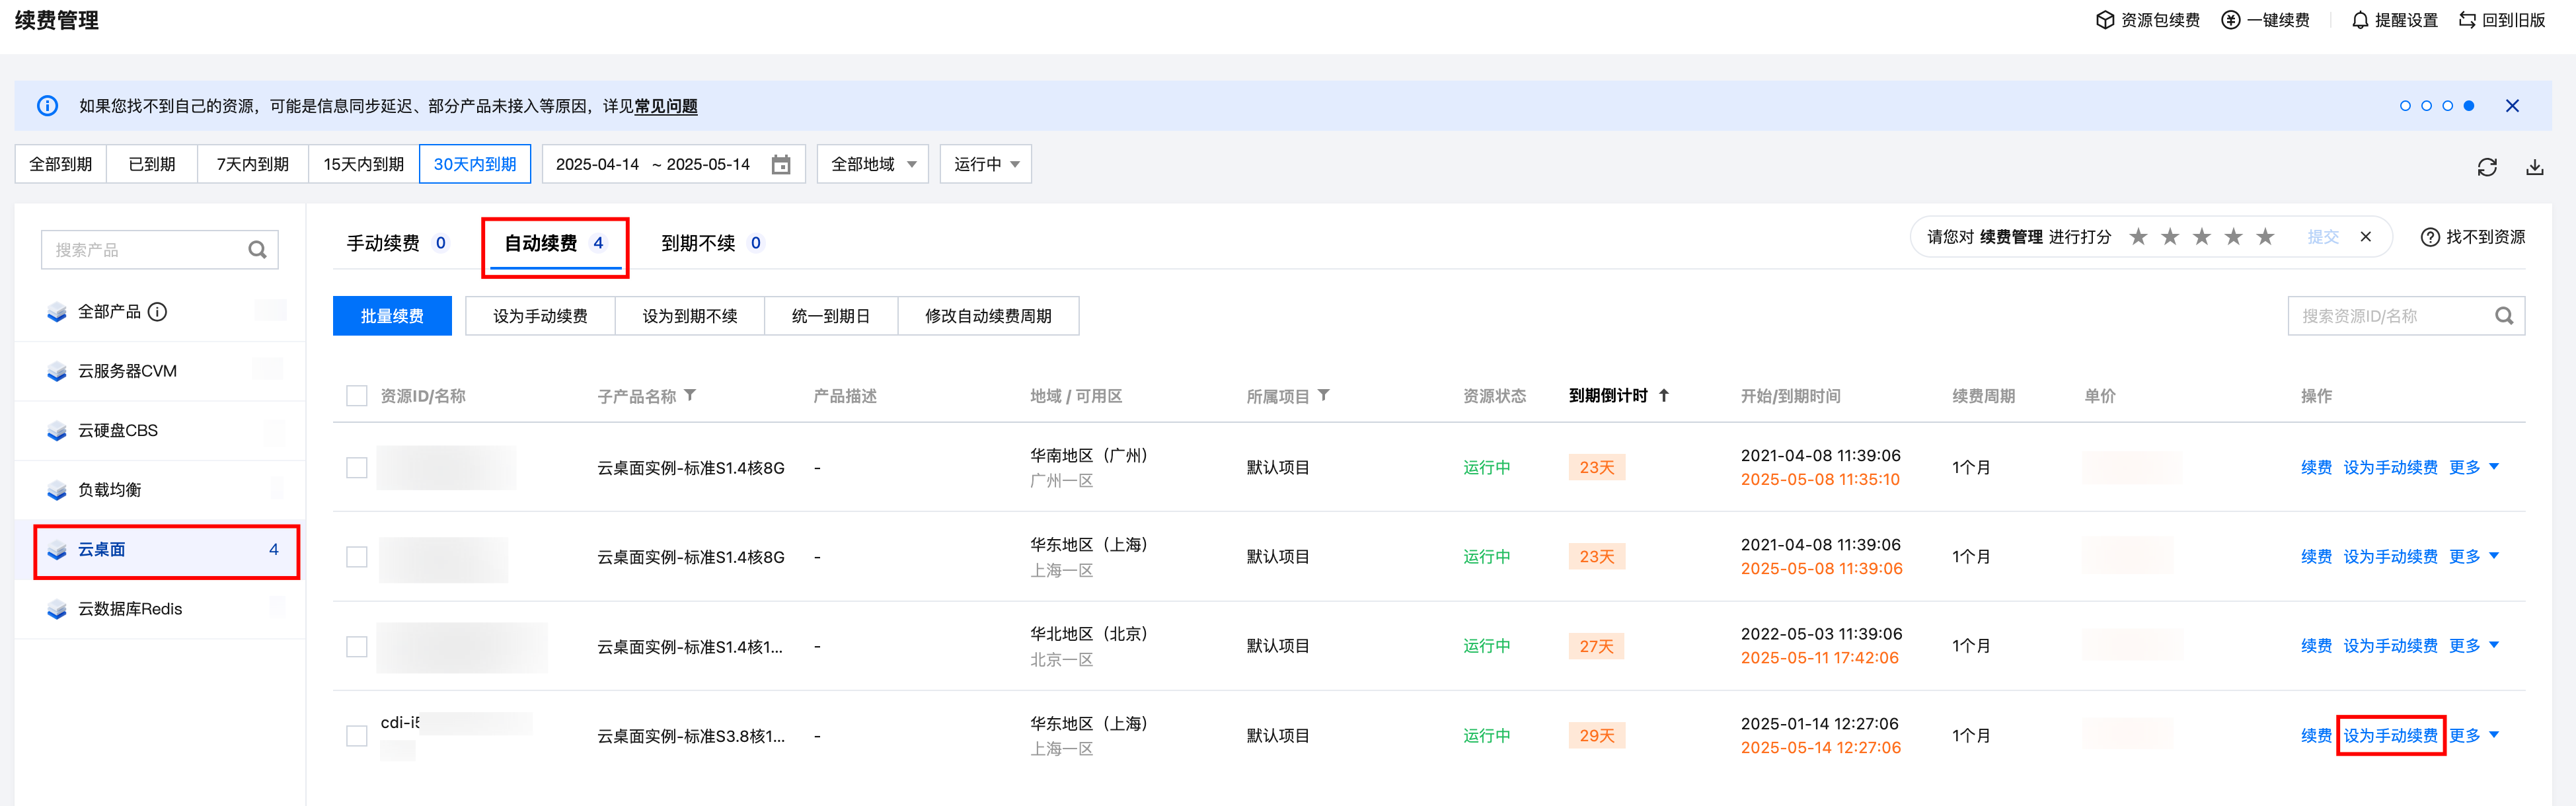Rate five stars for 续费管理

click(2266, 237)
